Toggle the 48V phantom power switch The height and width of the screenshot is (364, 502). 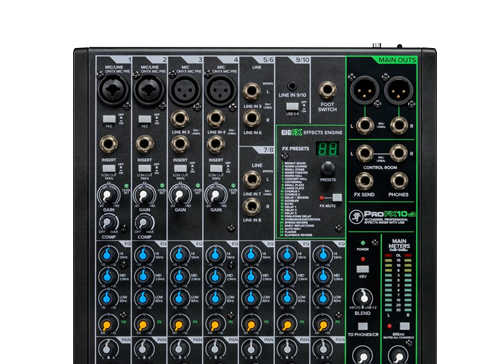[363, 269]
